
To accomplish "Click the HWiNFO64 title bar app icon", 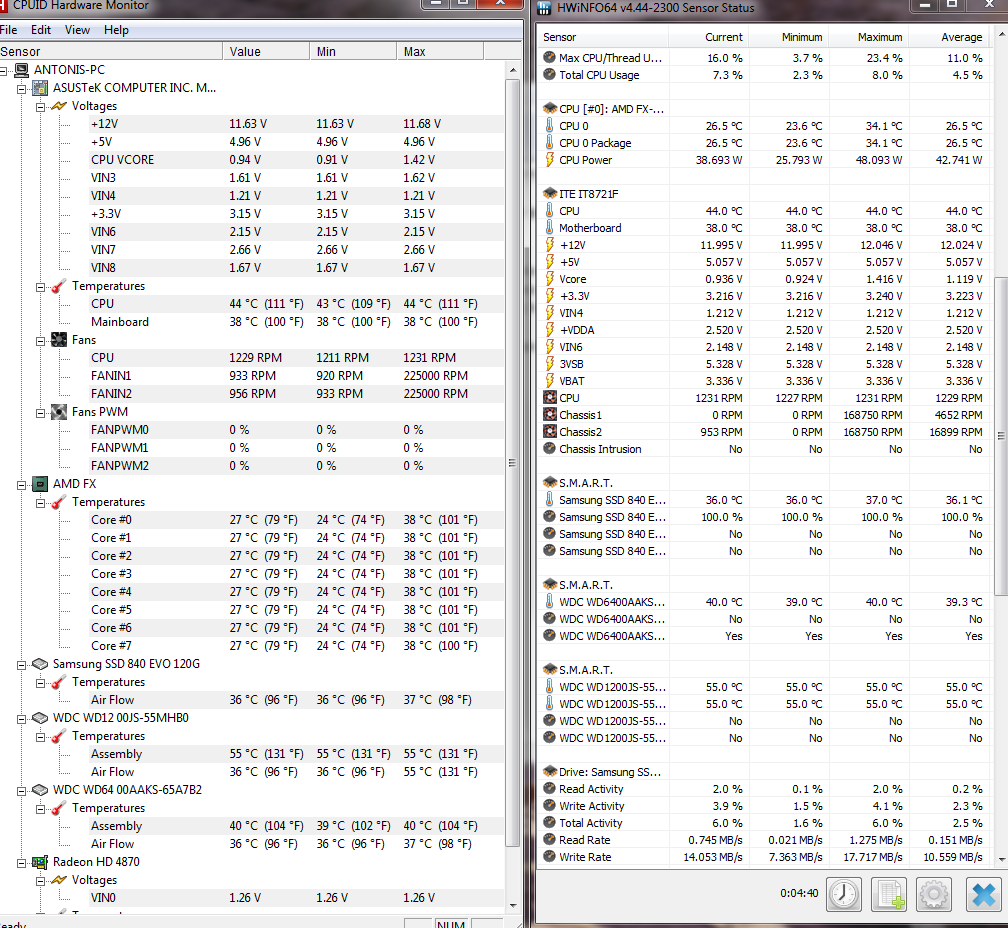I will [544, 8].
